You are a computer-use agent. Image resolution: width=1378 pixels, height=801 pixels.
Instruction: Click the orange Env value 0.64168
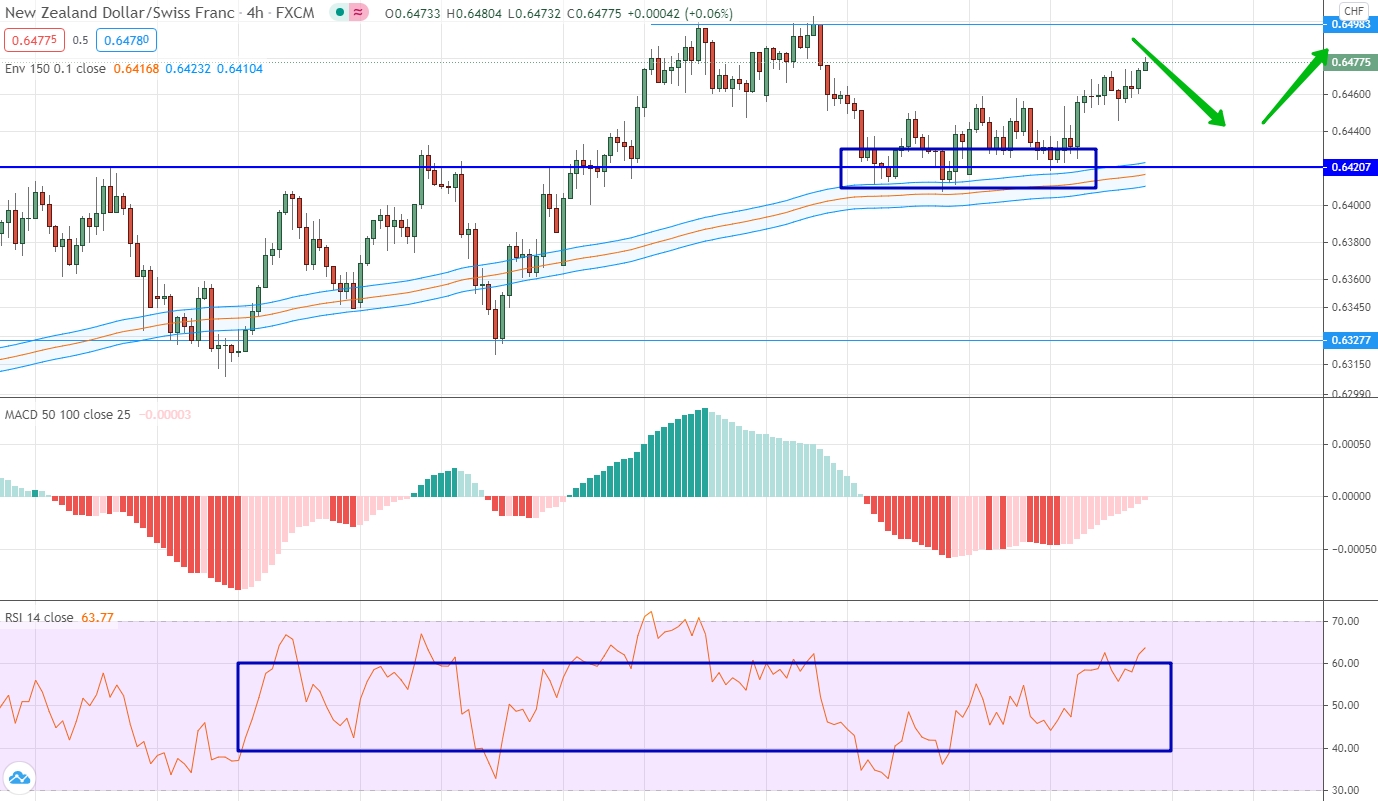[136, 69]
